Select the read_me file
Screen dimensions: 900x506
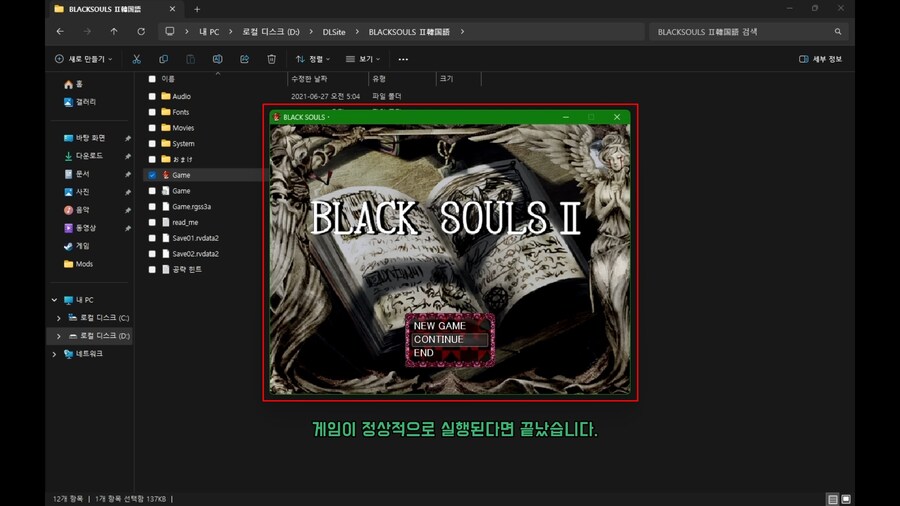click(180, 222)
